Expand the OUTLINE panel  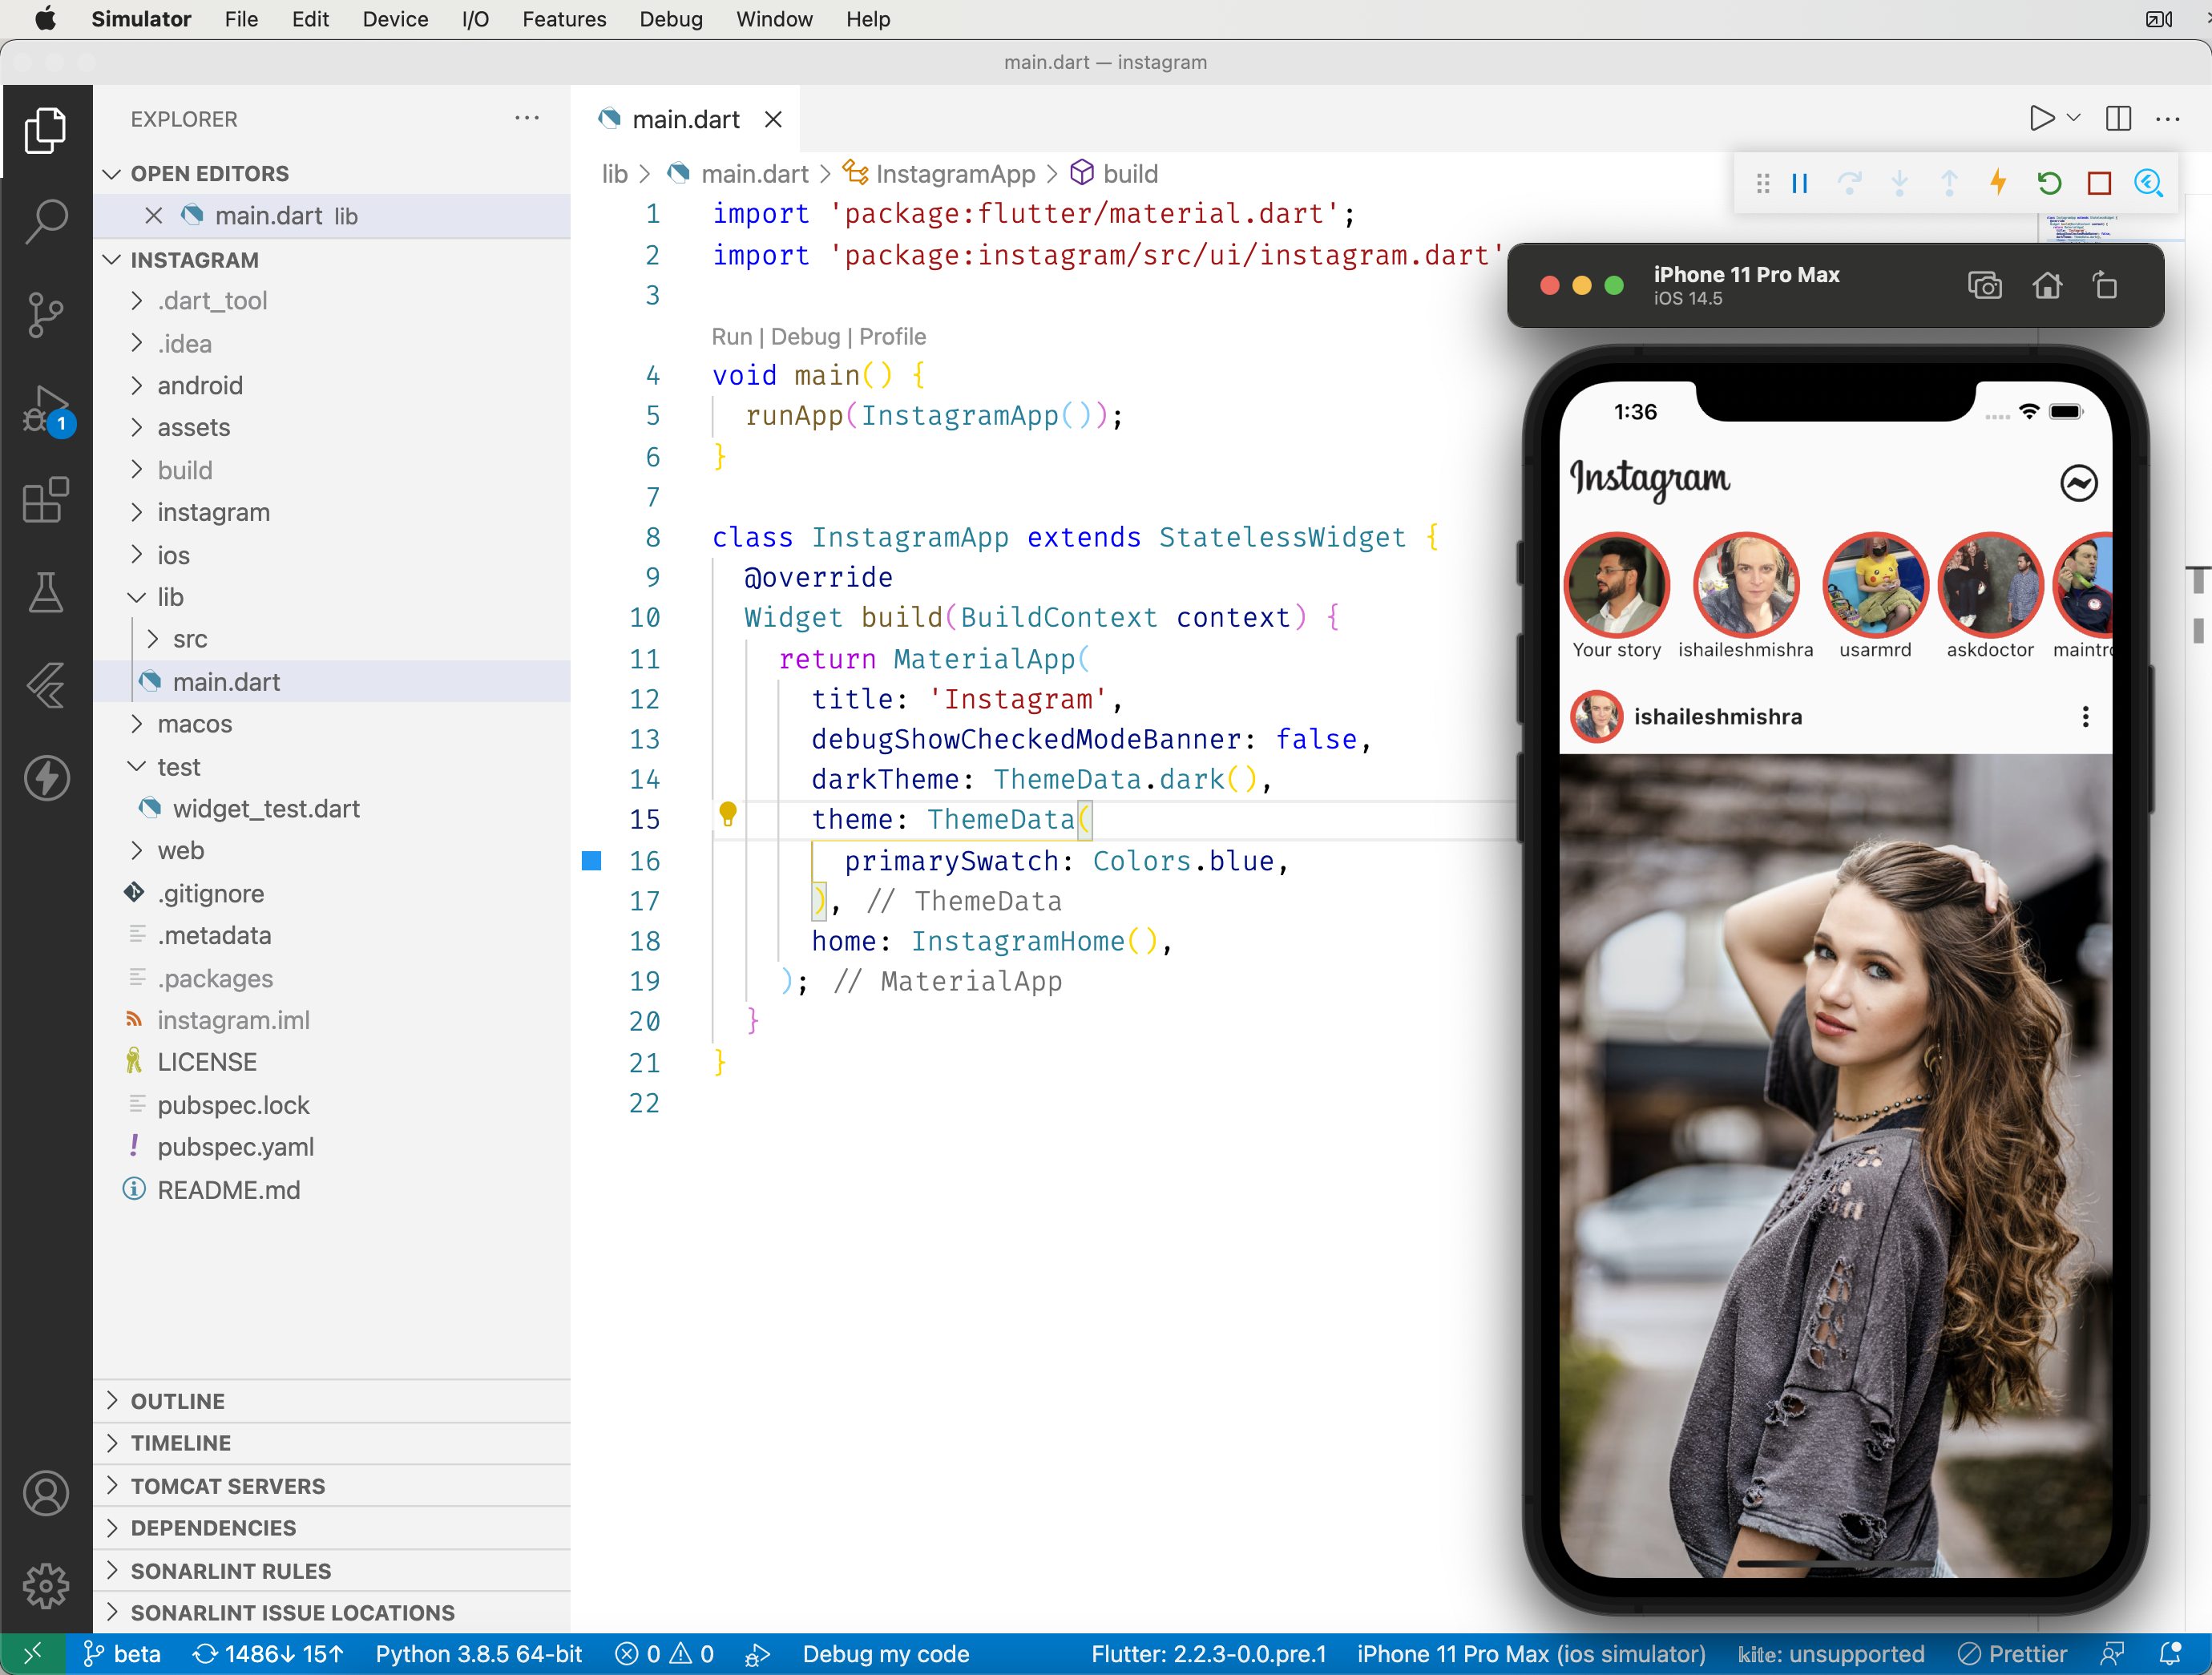[x=332, y=1401]
